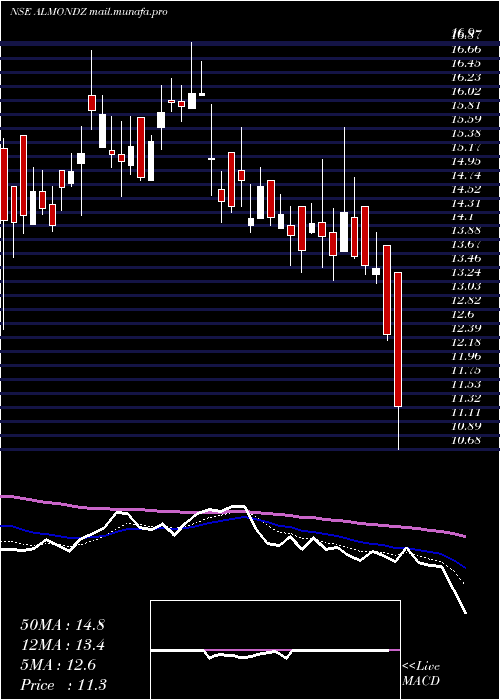Click the 14.95 price axis label

466,161
